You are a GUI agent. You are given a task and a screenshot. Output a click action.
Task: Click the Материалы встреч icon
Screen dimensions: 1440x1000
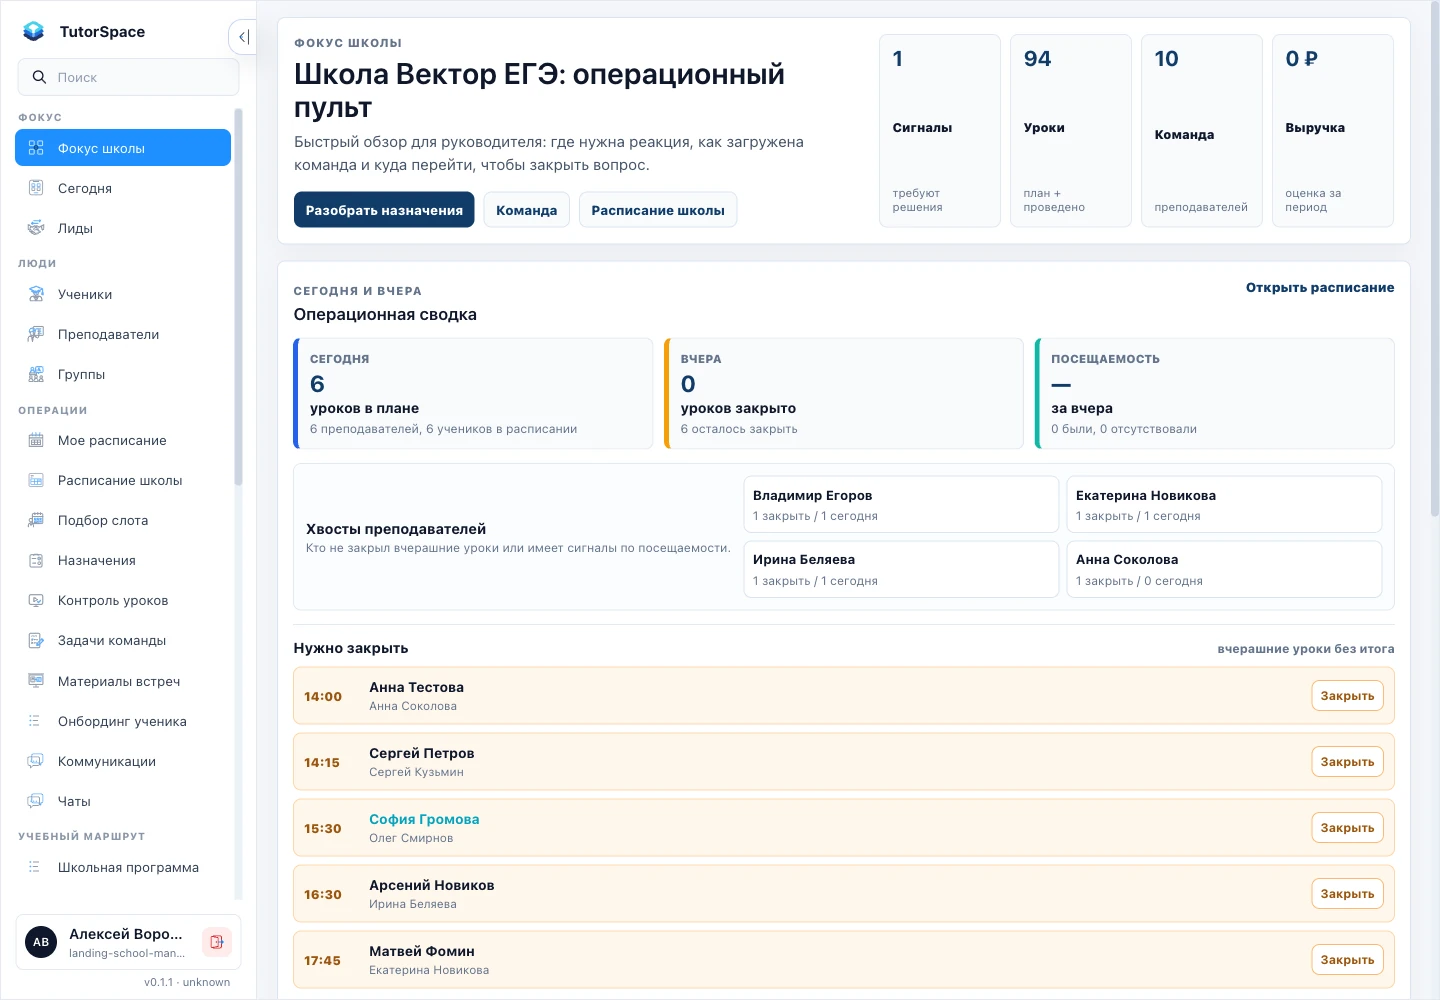[x=36, y=681]
